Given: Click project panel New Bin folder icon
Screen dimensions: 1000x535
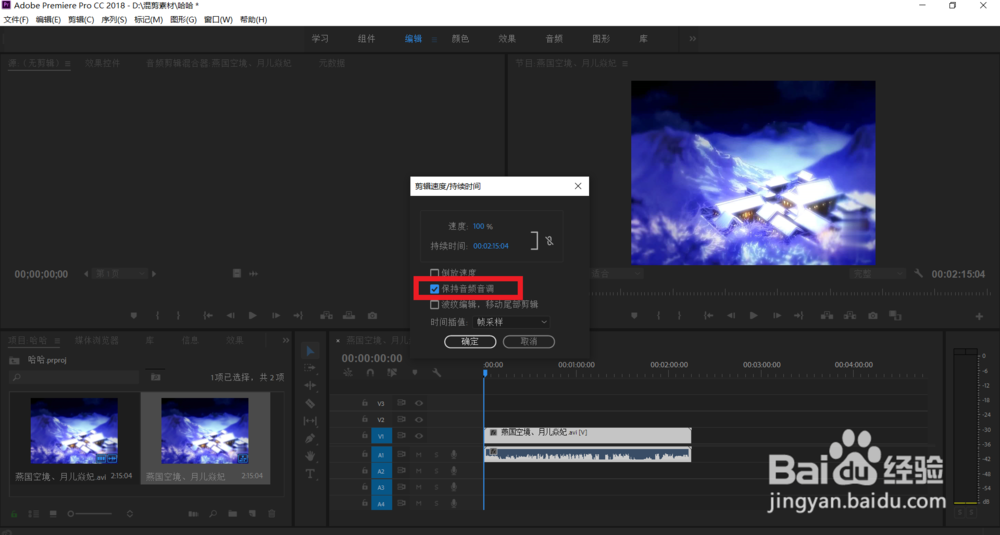Looking at the screenshot, I should click(233, 514).
